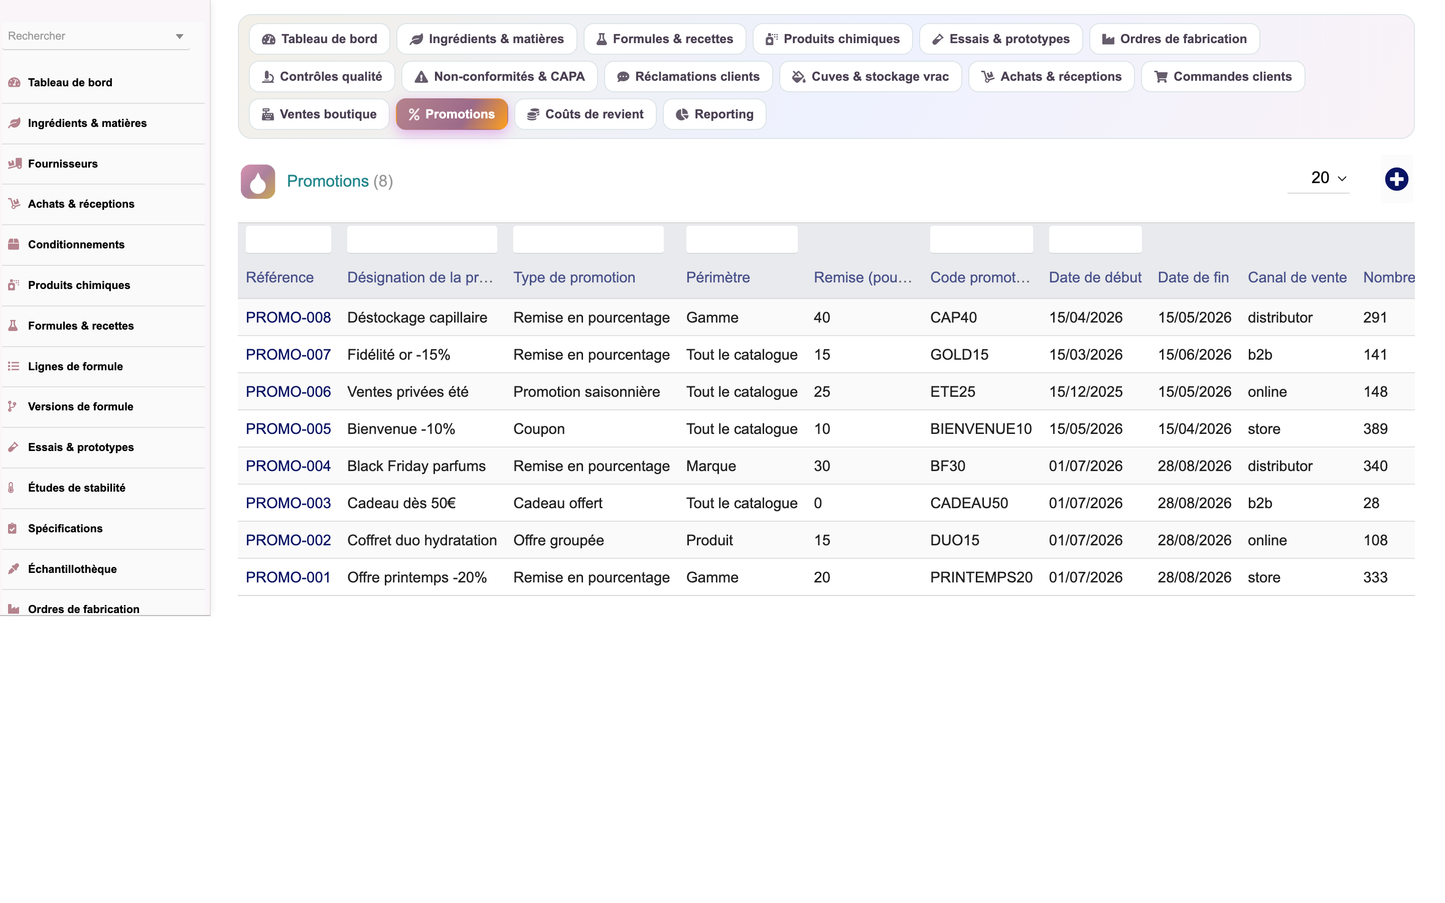Sort by Périmètre column header
This screenshot has width=1445, height=903.
718,278
